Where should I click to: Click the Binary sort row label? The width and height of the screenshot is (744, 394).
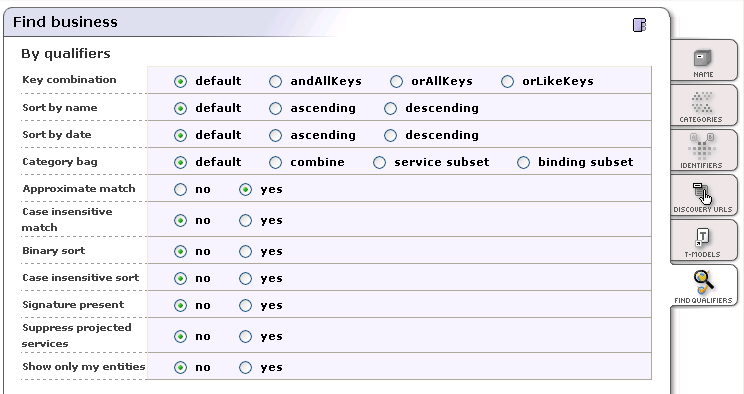pyautogui.click(x=54, y=251)
